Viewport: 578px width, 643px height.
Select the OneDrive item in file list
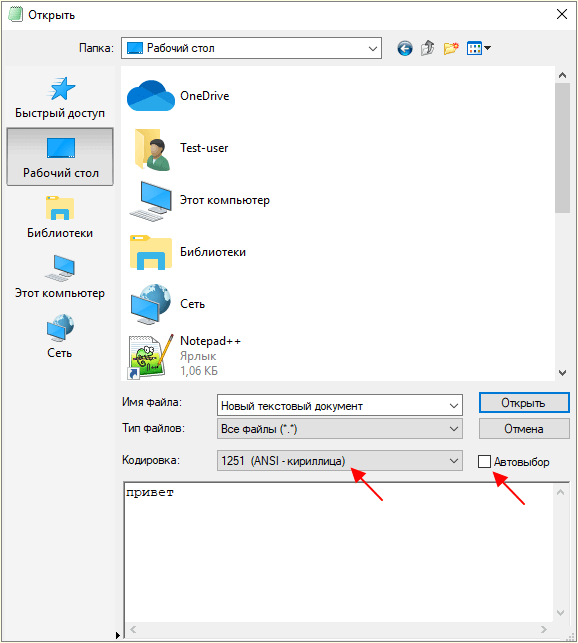pos(178,96)
